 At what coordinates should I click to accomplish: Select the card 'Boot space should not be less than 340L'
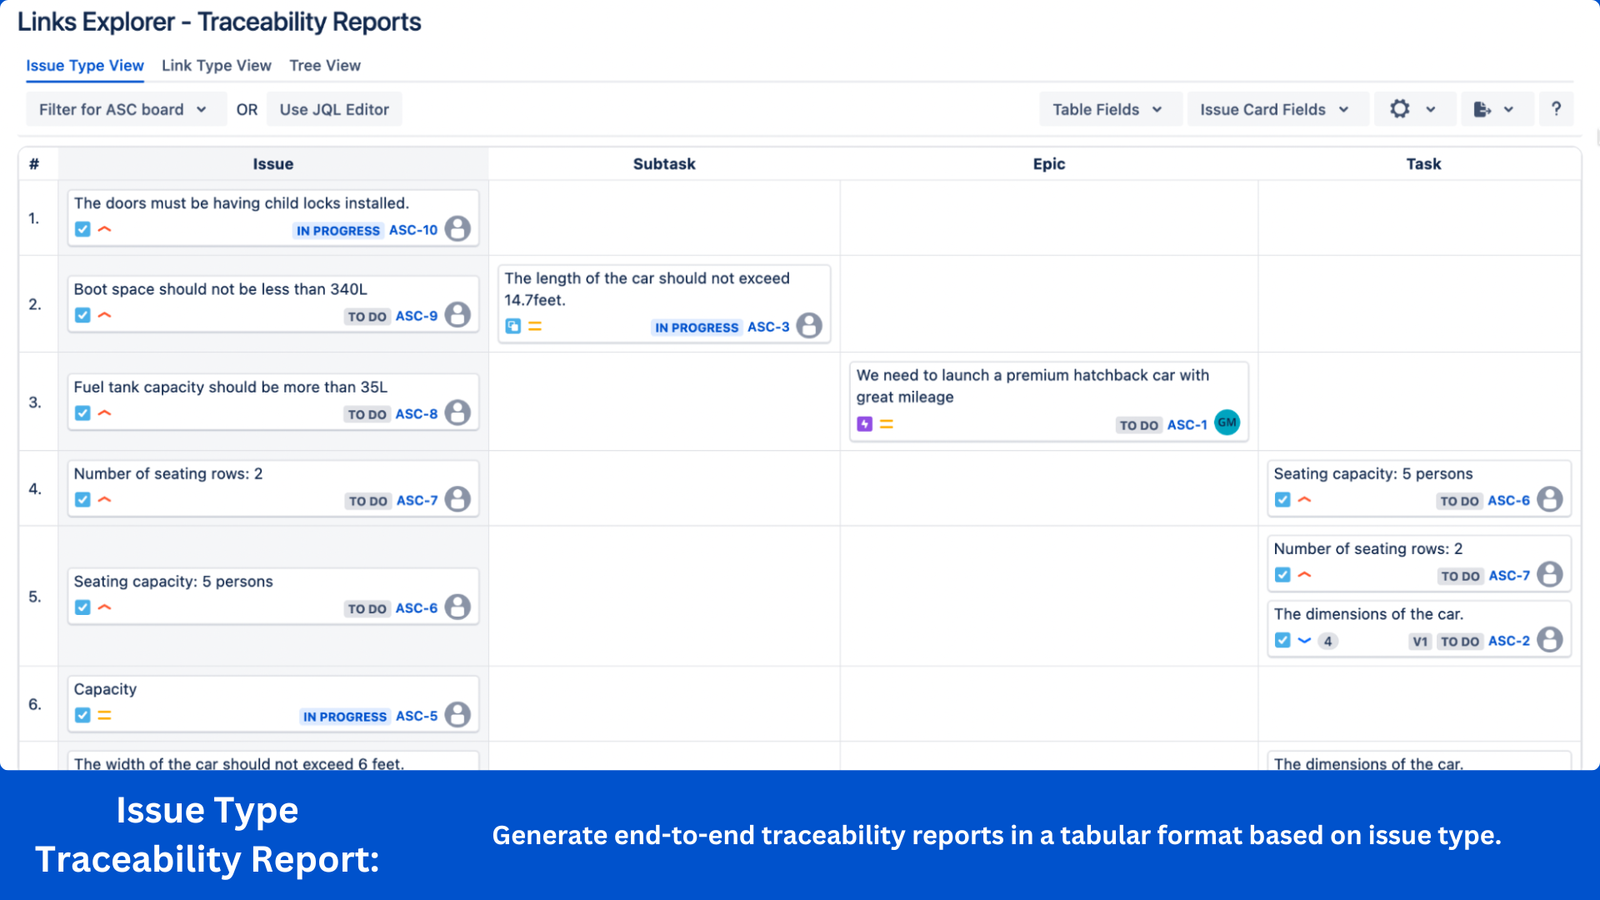(x=273, y=304)
